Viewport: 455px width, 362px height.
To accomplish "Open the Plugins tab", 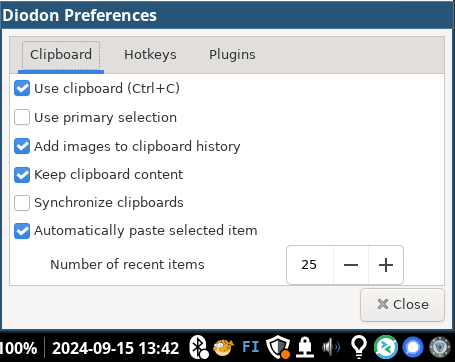I will point(232,55).
